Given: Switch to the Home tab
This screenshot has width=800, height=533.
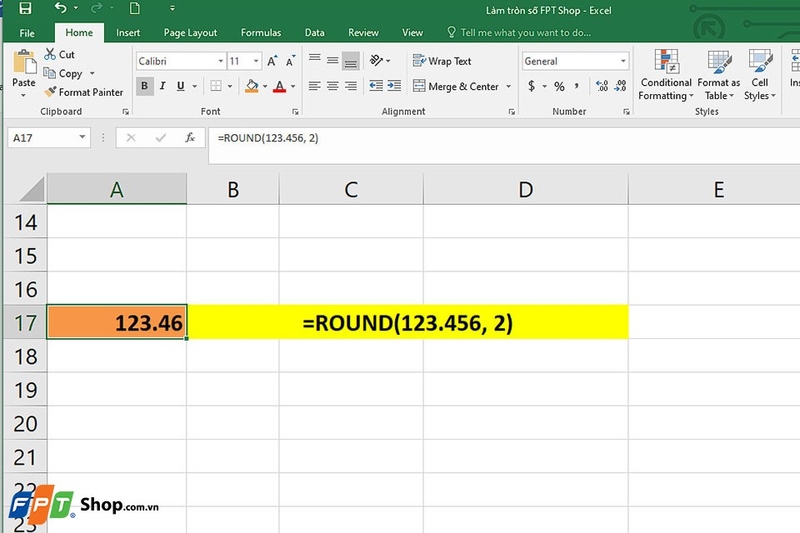Looking at the screenshot, I should (79, 33).
